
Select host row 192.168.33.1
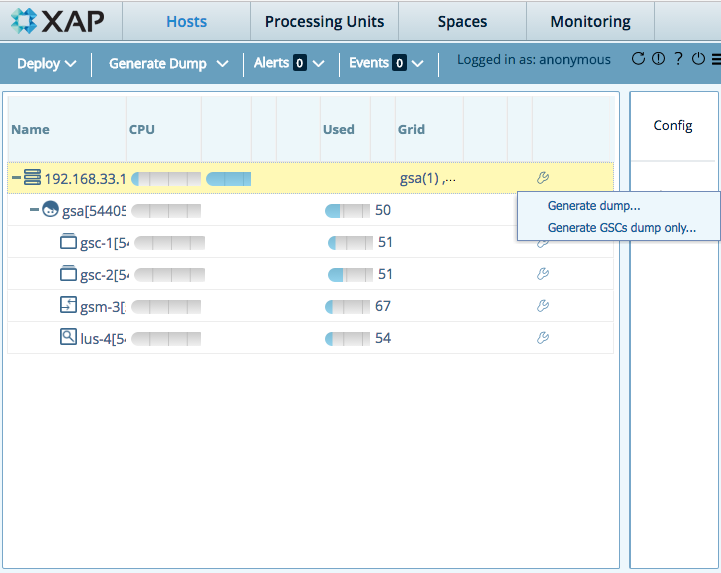(310, 178)
